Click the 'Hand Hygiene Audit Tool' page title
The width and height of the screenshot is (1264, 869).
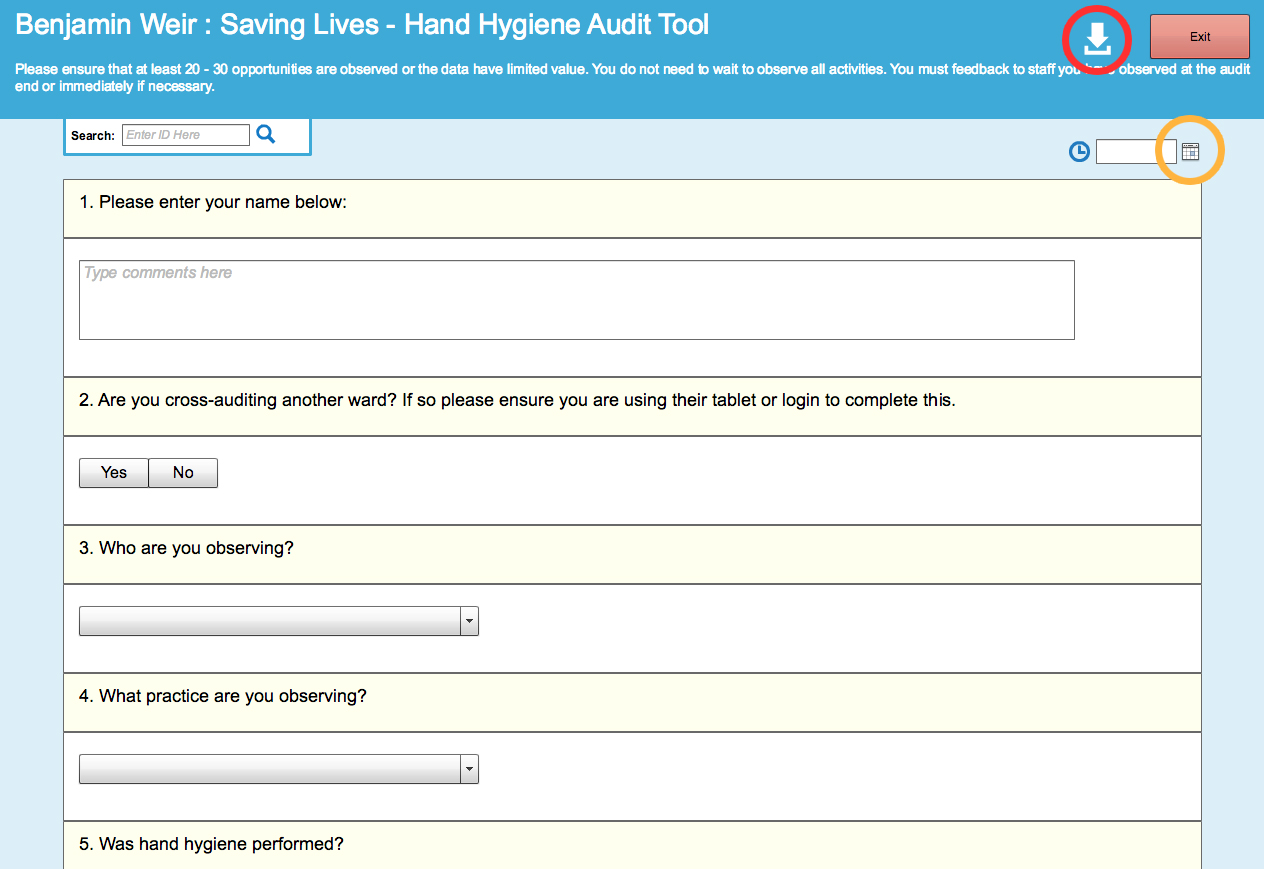[x=363, y=24]
